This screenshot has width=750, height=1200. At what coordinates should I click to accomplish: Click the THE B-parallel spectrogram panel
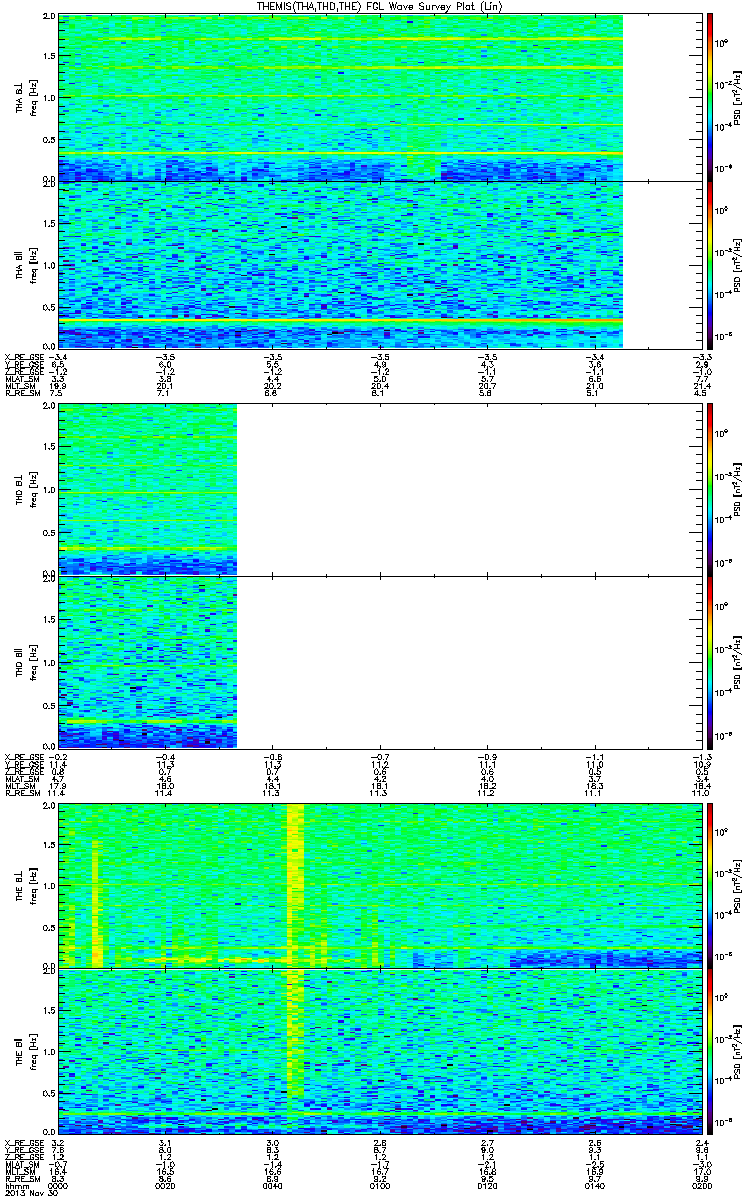point(378,1051)
